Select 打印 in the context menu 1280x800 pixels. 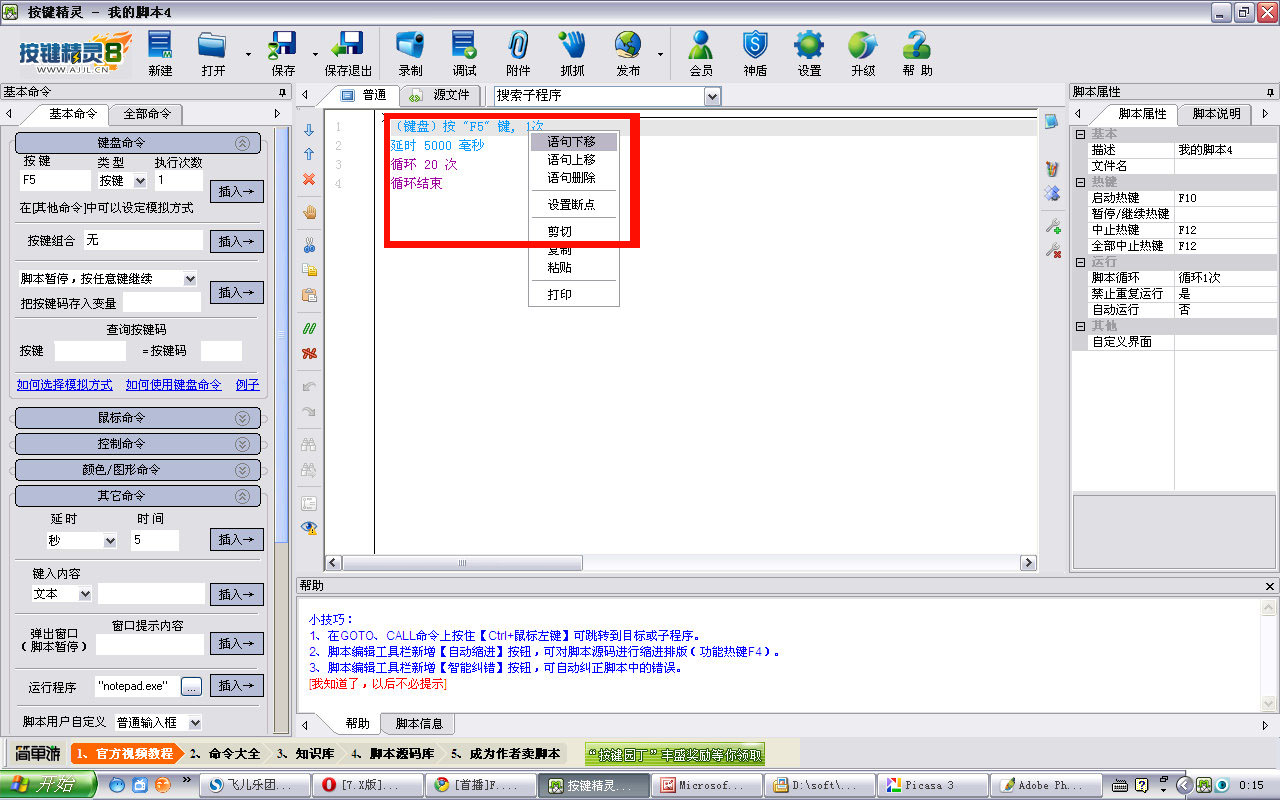574,295
